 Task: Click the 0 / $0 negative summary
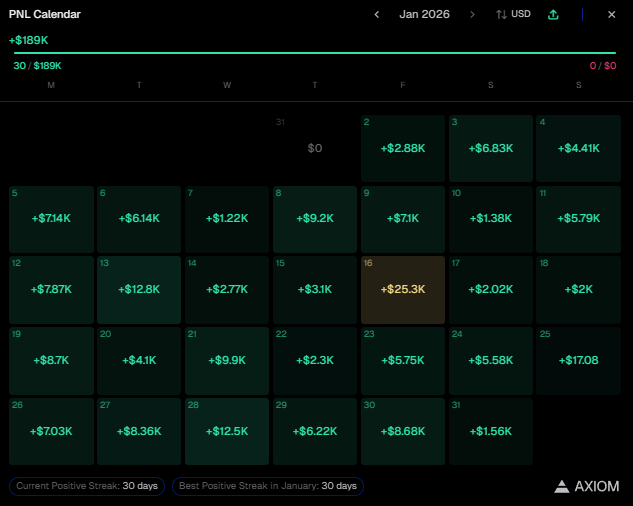603,65
